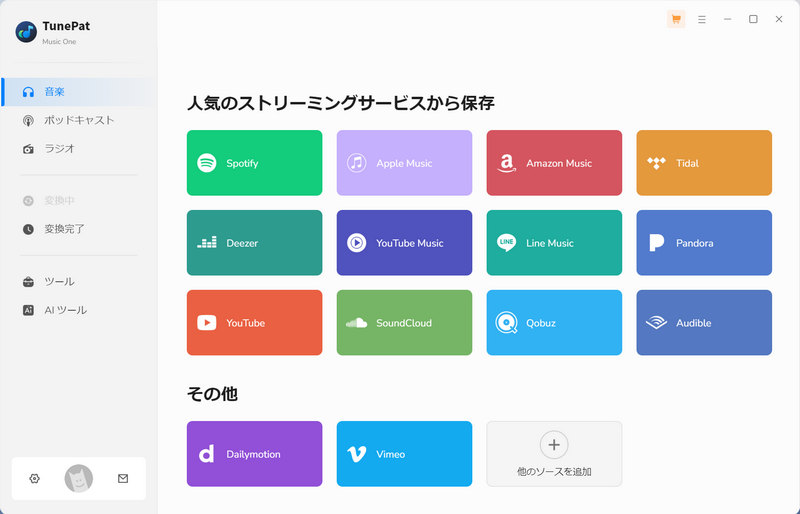Open the 変換完了 history section
Viewport: 800px width, 514px height.
pyautogui.click(x=79, y=229)
